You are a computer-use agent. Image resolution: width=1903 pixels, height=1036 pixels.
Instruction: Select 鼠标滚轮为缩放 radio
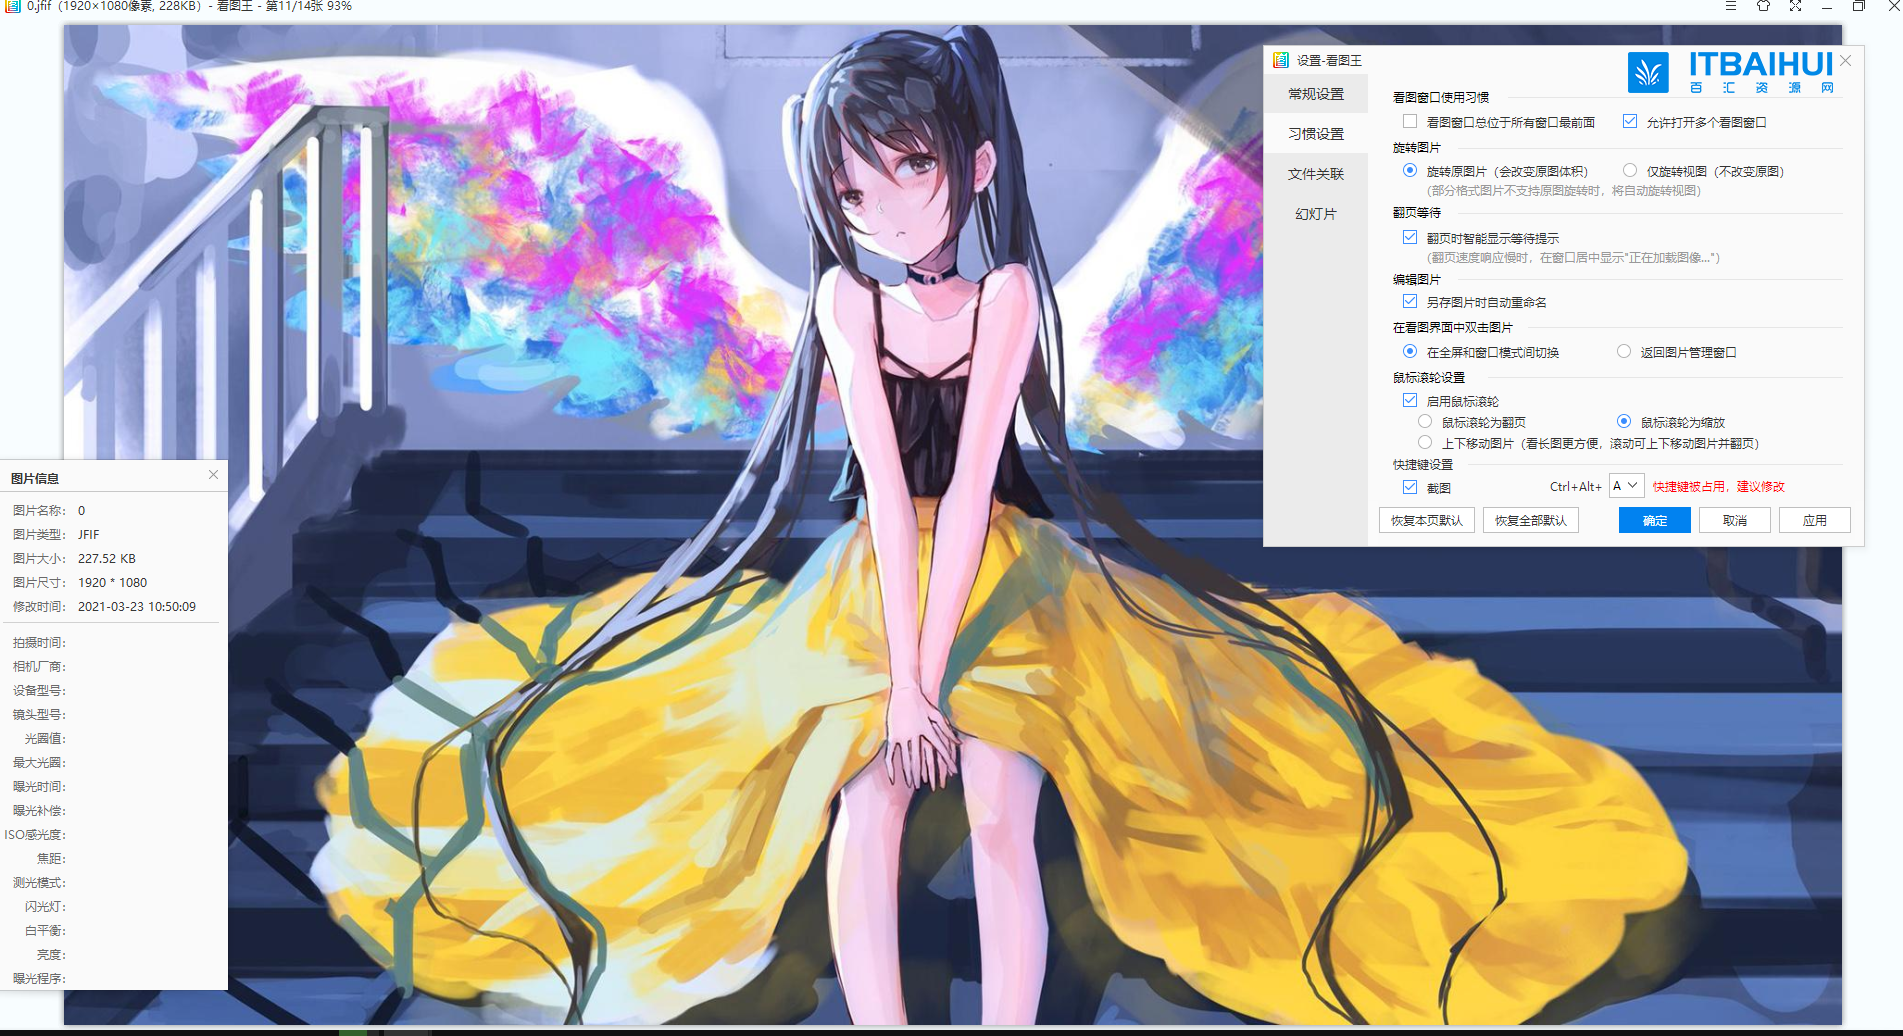pos(1624,421)
